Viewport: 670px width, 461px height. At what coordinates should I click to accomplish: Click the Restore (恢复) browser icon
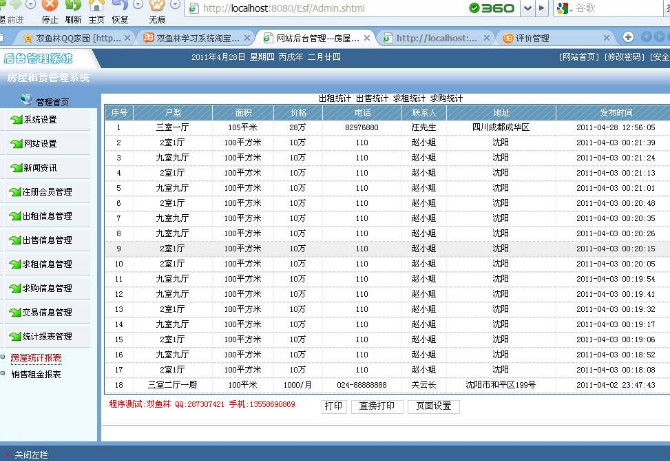pos(120,6)
